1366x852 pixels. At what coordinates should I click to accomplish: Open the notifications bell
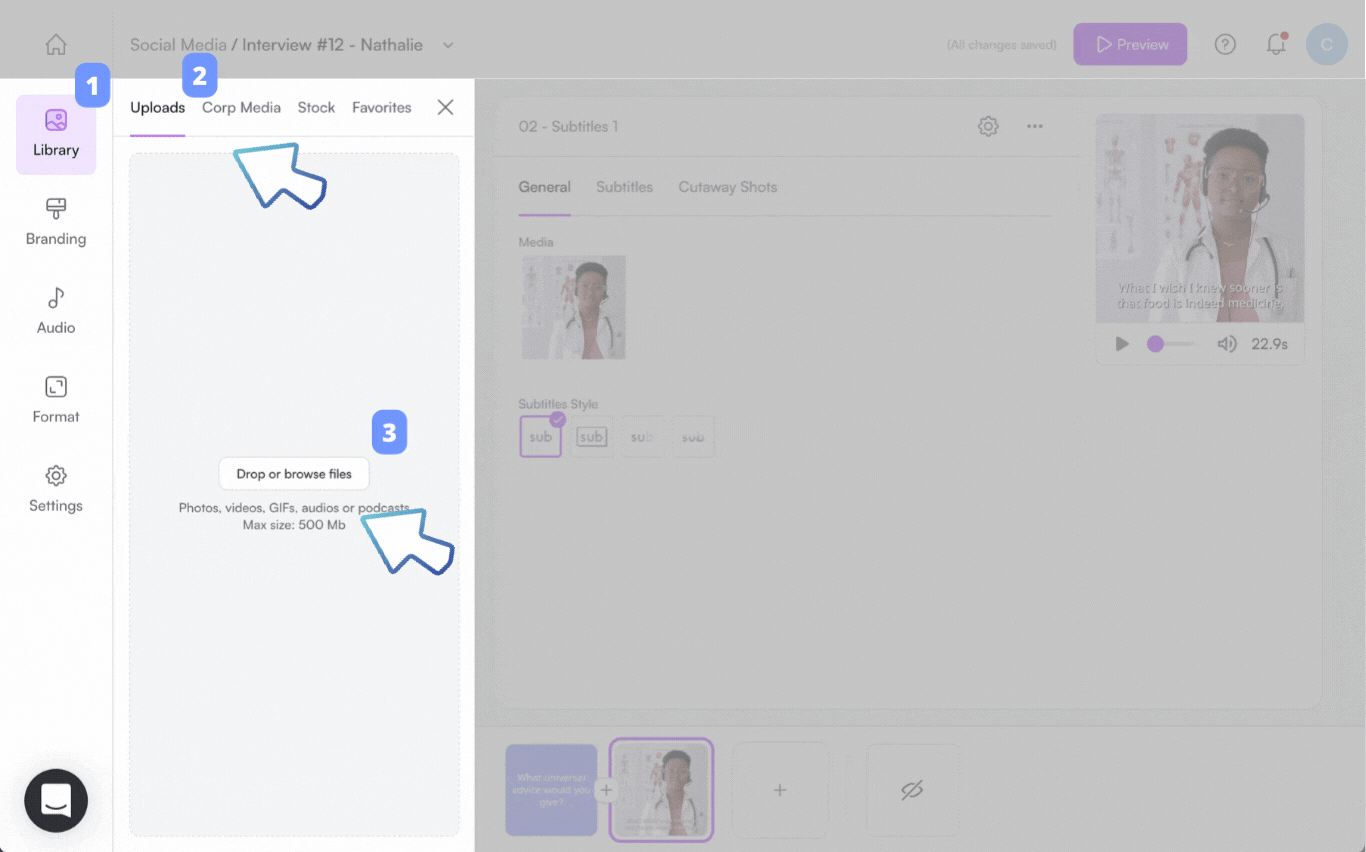1276,45
